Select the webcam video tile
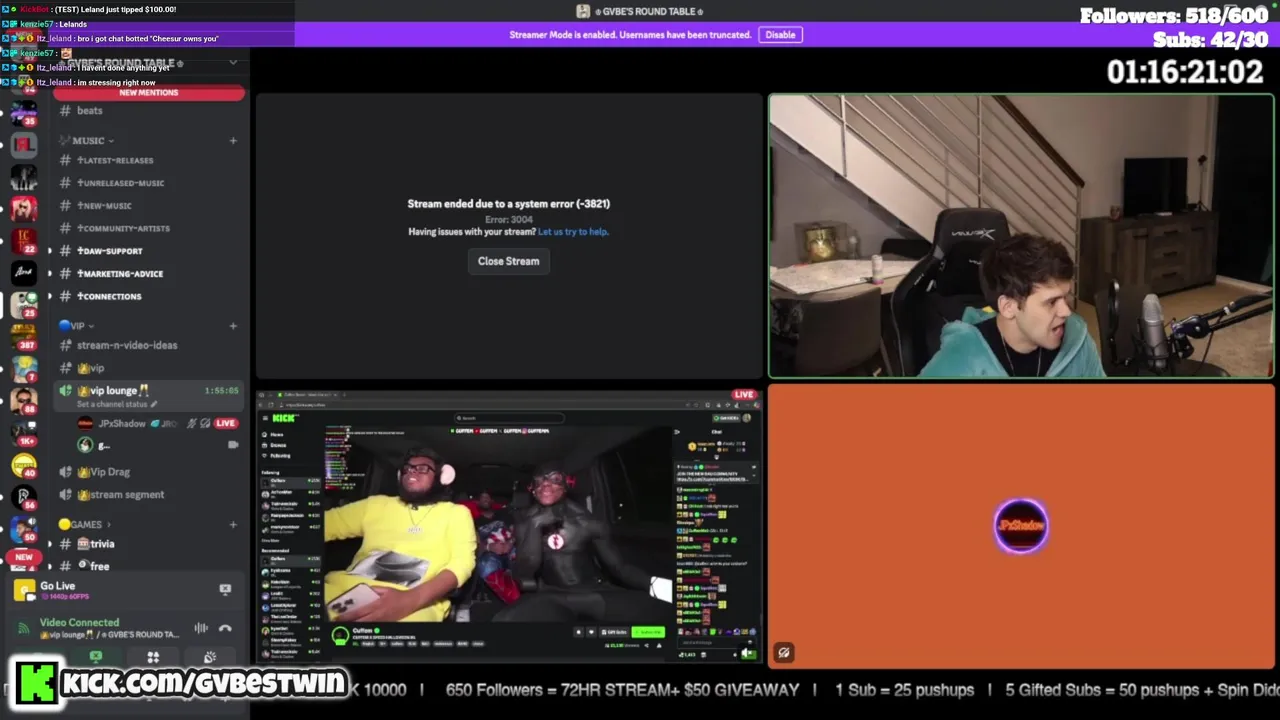This screenshot has height=720, width=1280. (x=1021, y=236)
